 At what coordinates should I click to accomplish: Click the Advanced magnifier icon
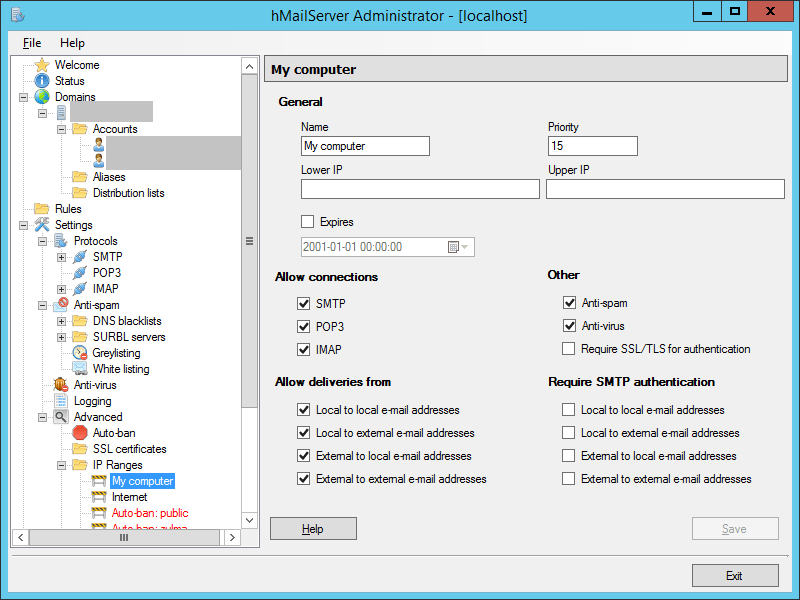click(61, 416)
